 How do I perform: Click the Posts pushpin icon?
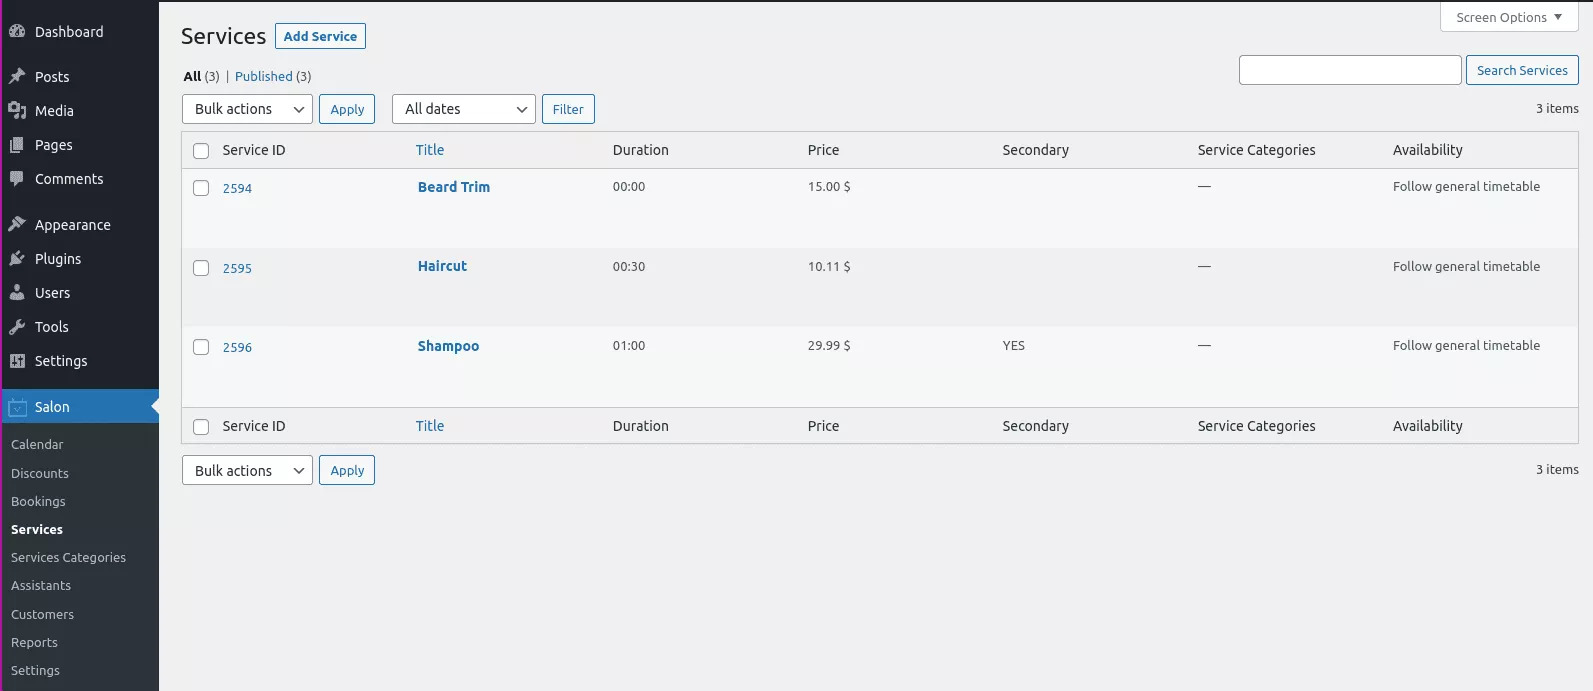[x=17, y=76]
